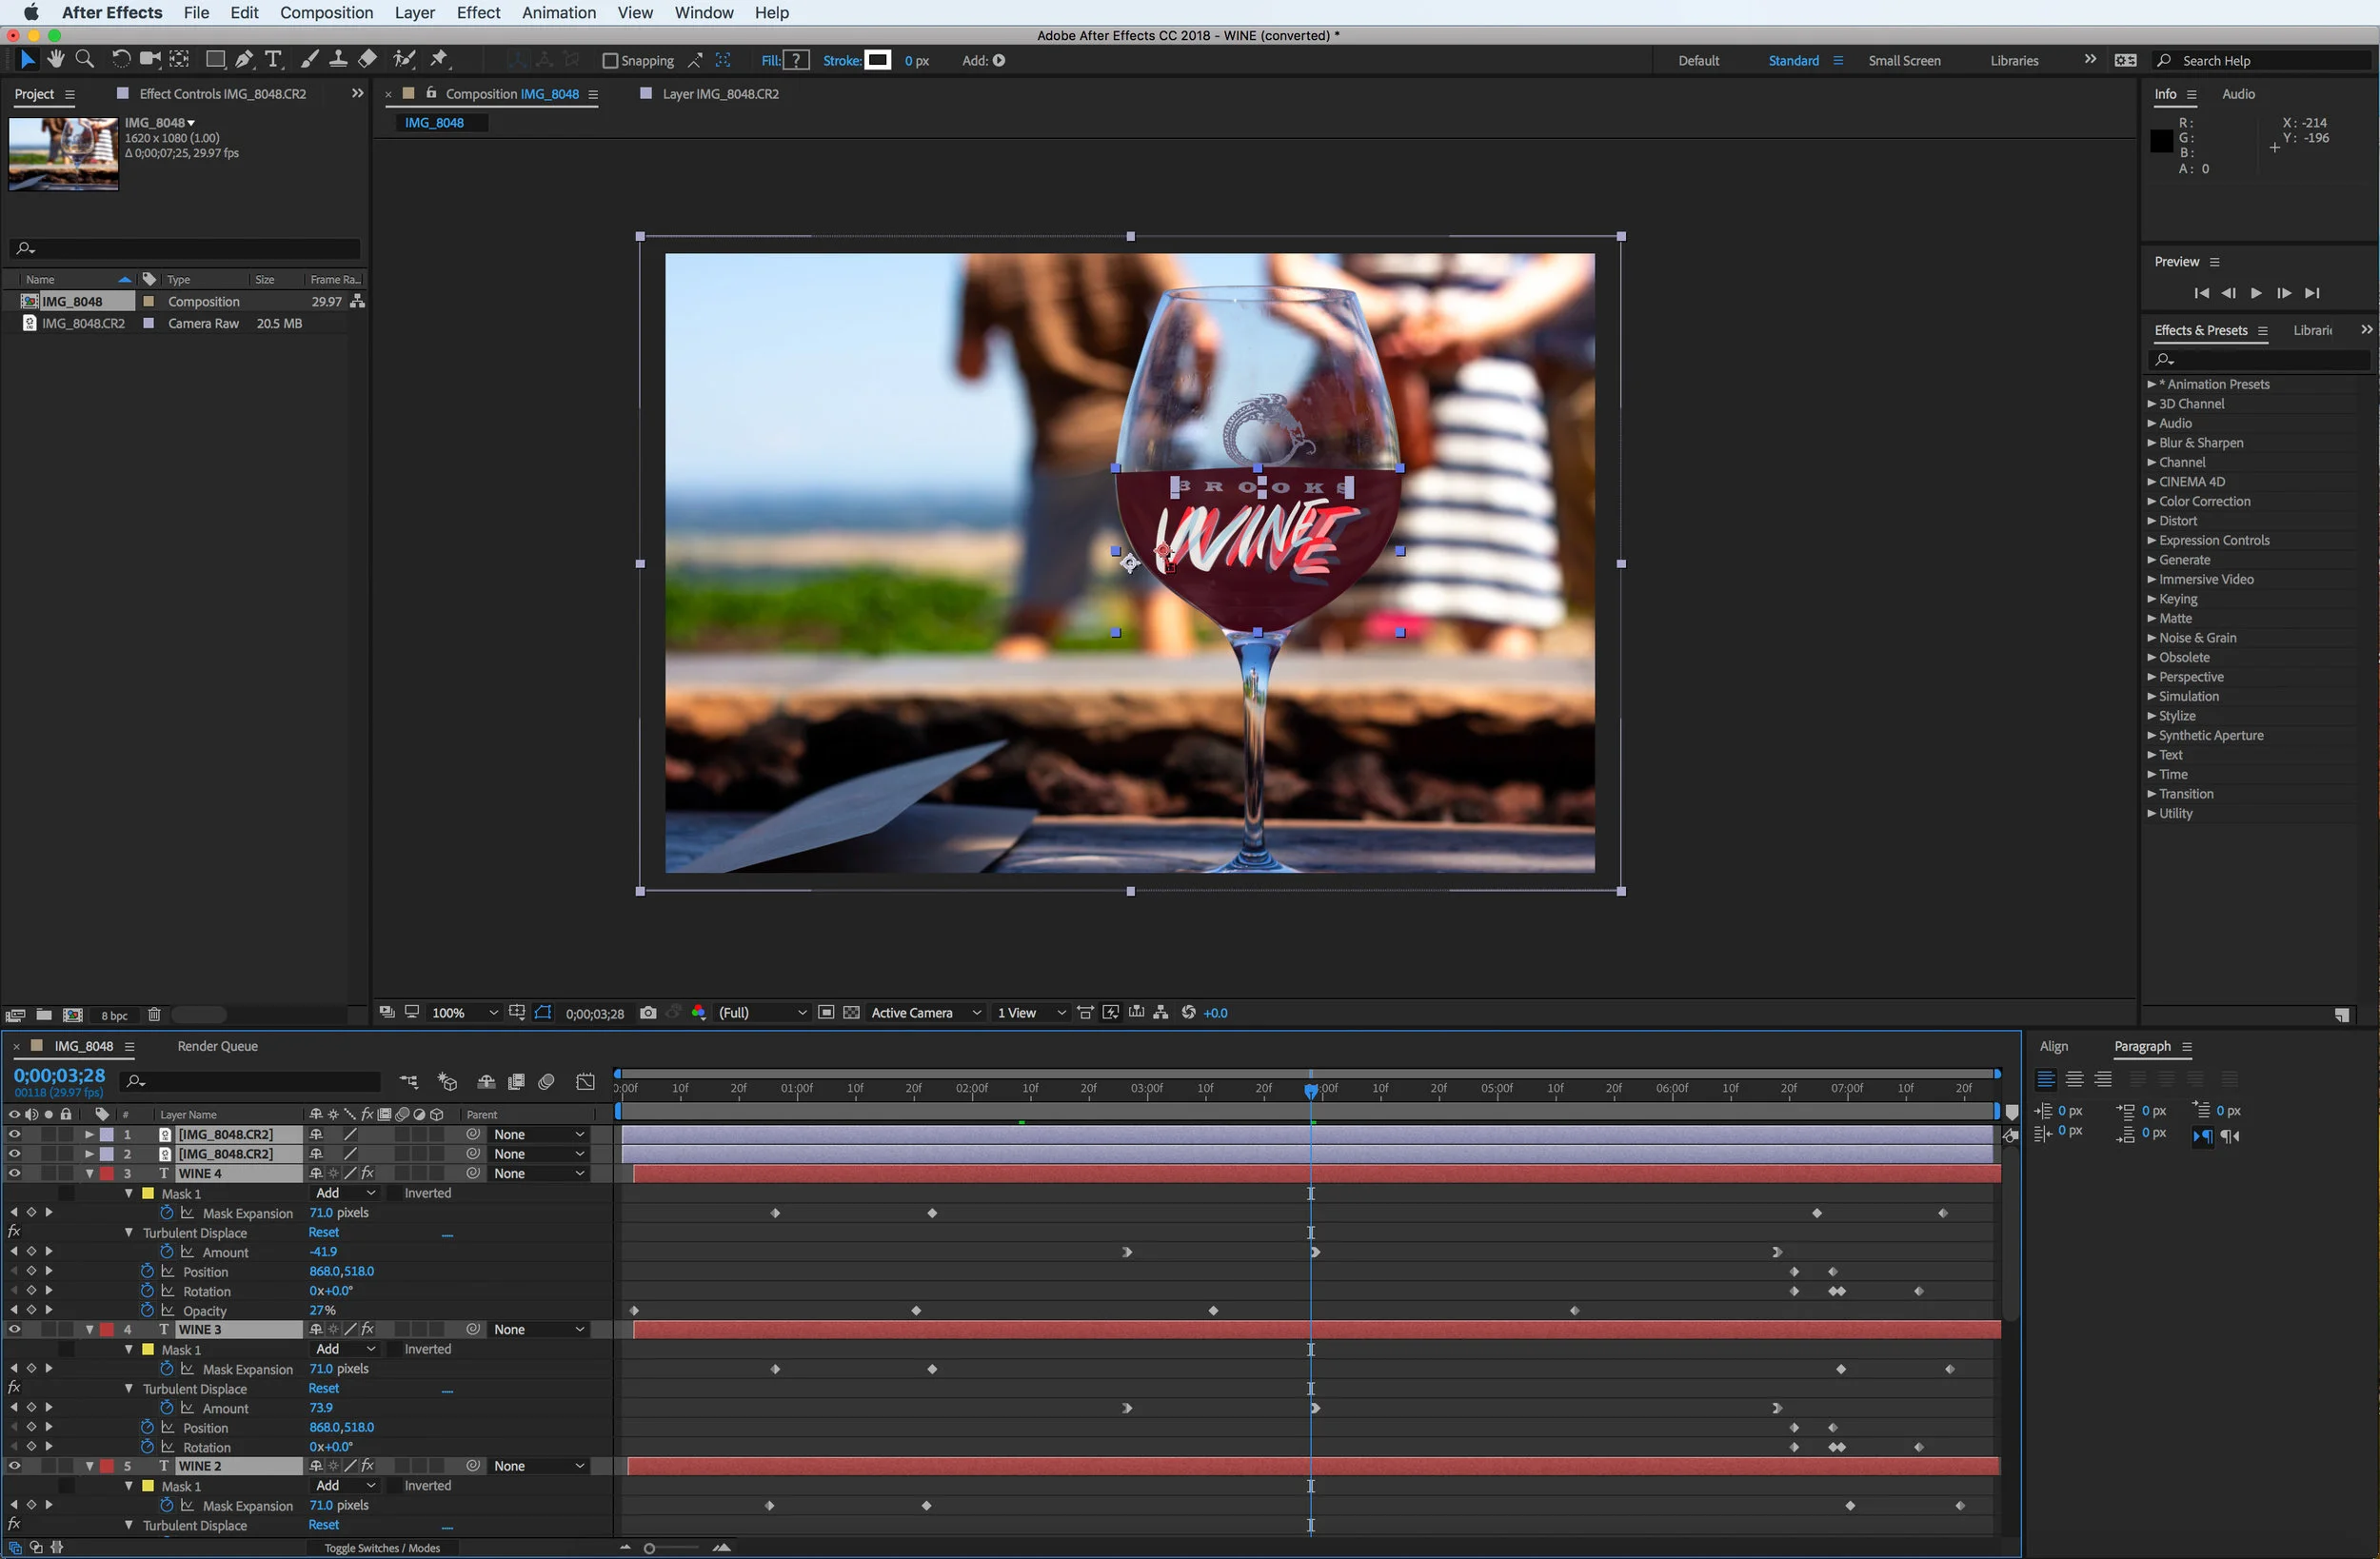Hide the WINE 3 layer

[x=14, y=1330]
